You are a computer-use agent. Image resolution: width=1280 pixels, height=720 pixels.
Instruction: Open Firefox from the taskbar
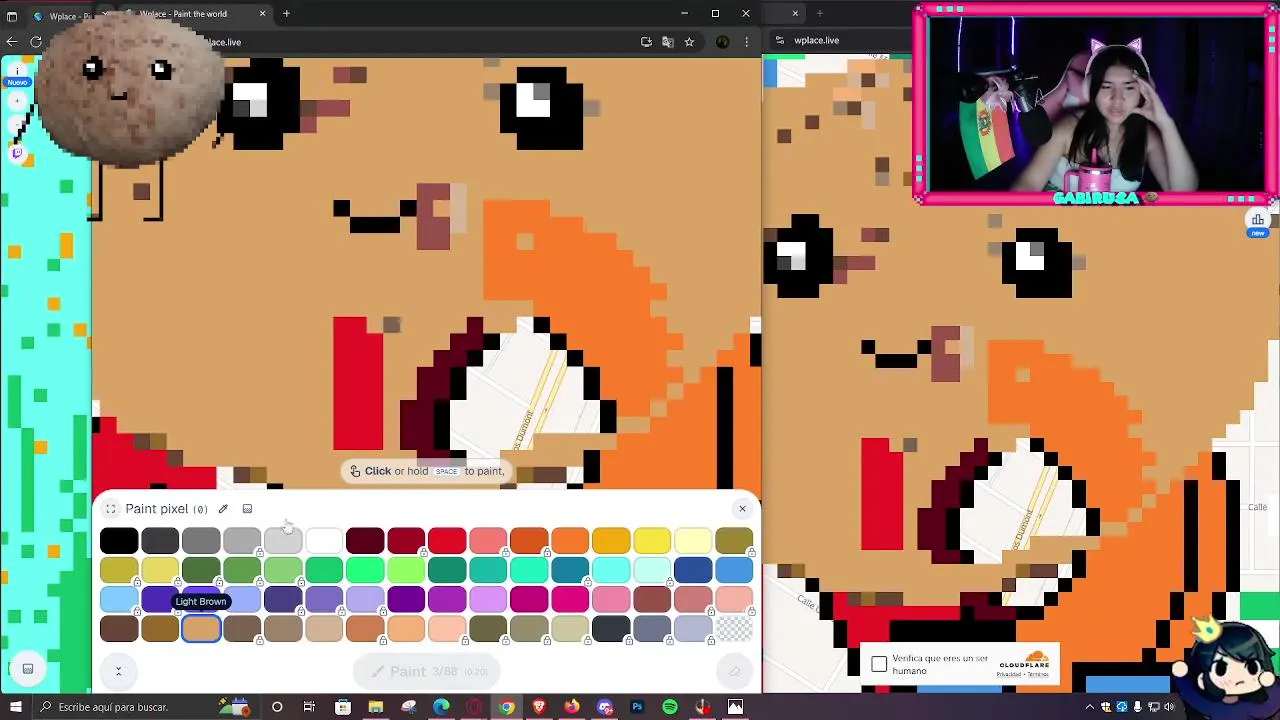click(x=572, y=707)
